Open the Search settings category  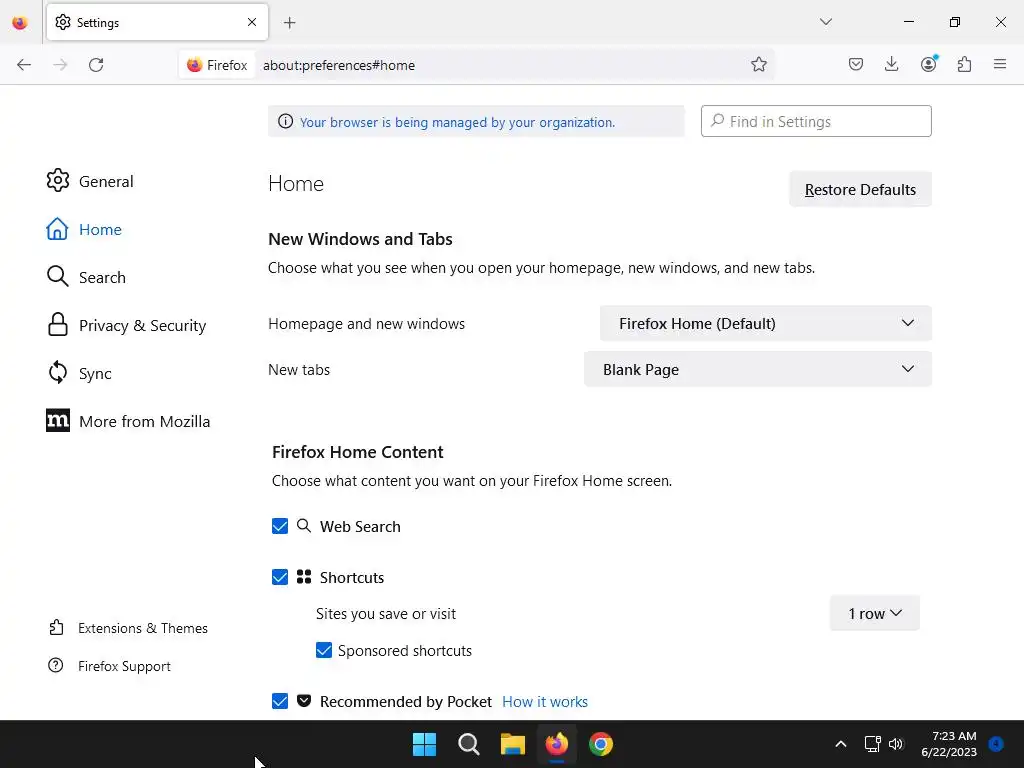tap(86, 277)
